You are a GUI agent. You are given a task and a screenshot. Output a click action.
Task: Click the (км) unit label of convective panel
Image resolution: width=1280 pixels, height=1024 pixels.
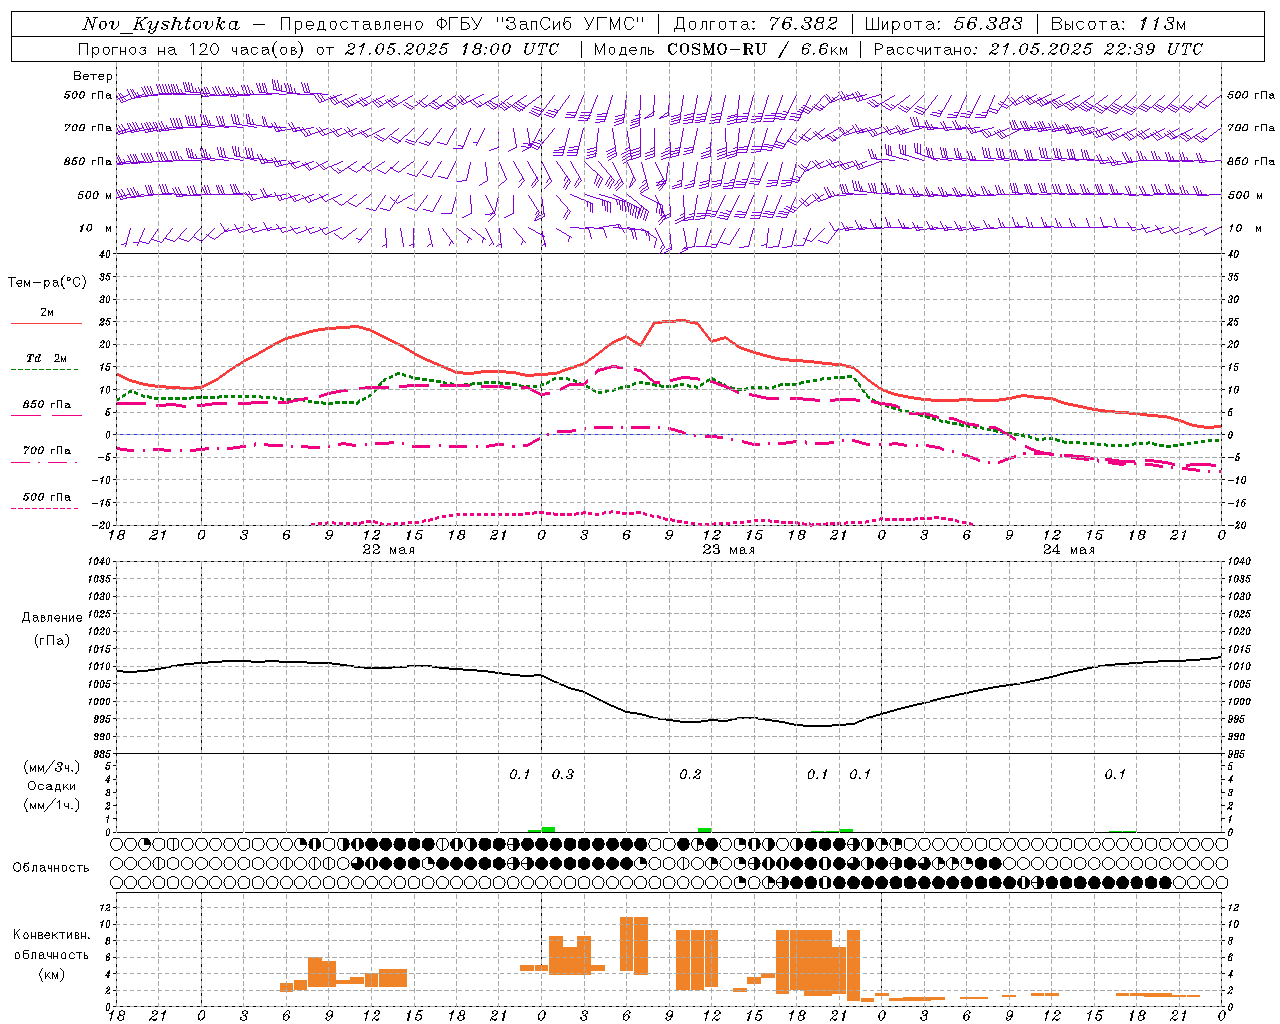53,974
